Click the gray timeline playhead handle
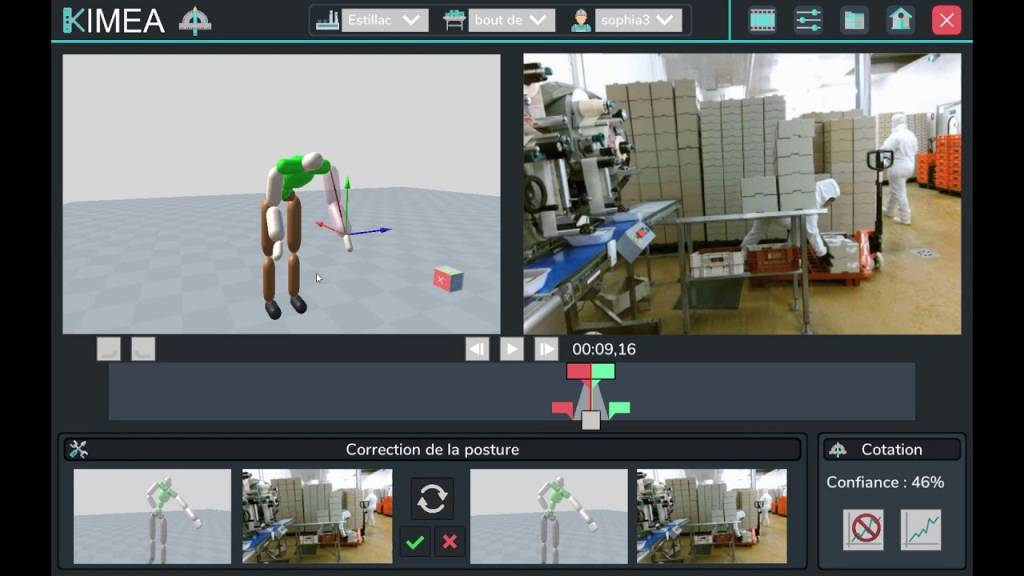Image resolution: width=1024 pixels, height=576 pixels. [x=591, y=420]
